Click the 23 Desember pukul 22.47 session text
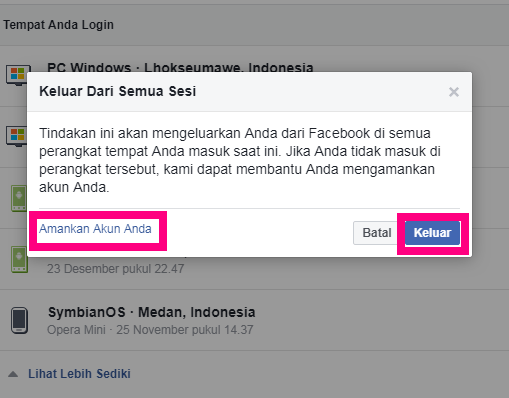509x398 pixels. [115, 269]
